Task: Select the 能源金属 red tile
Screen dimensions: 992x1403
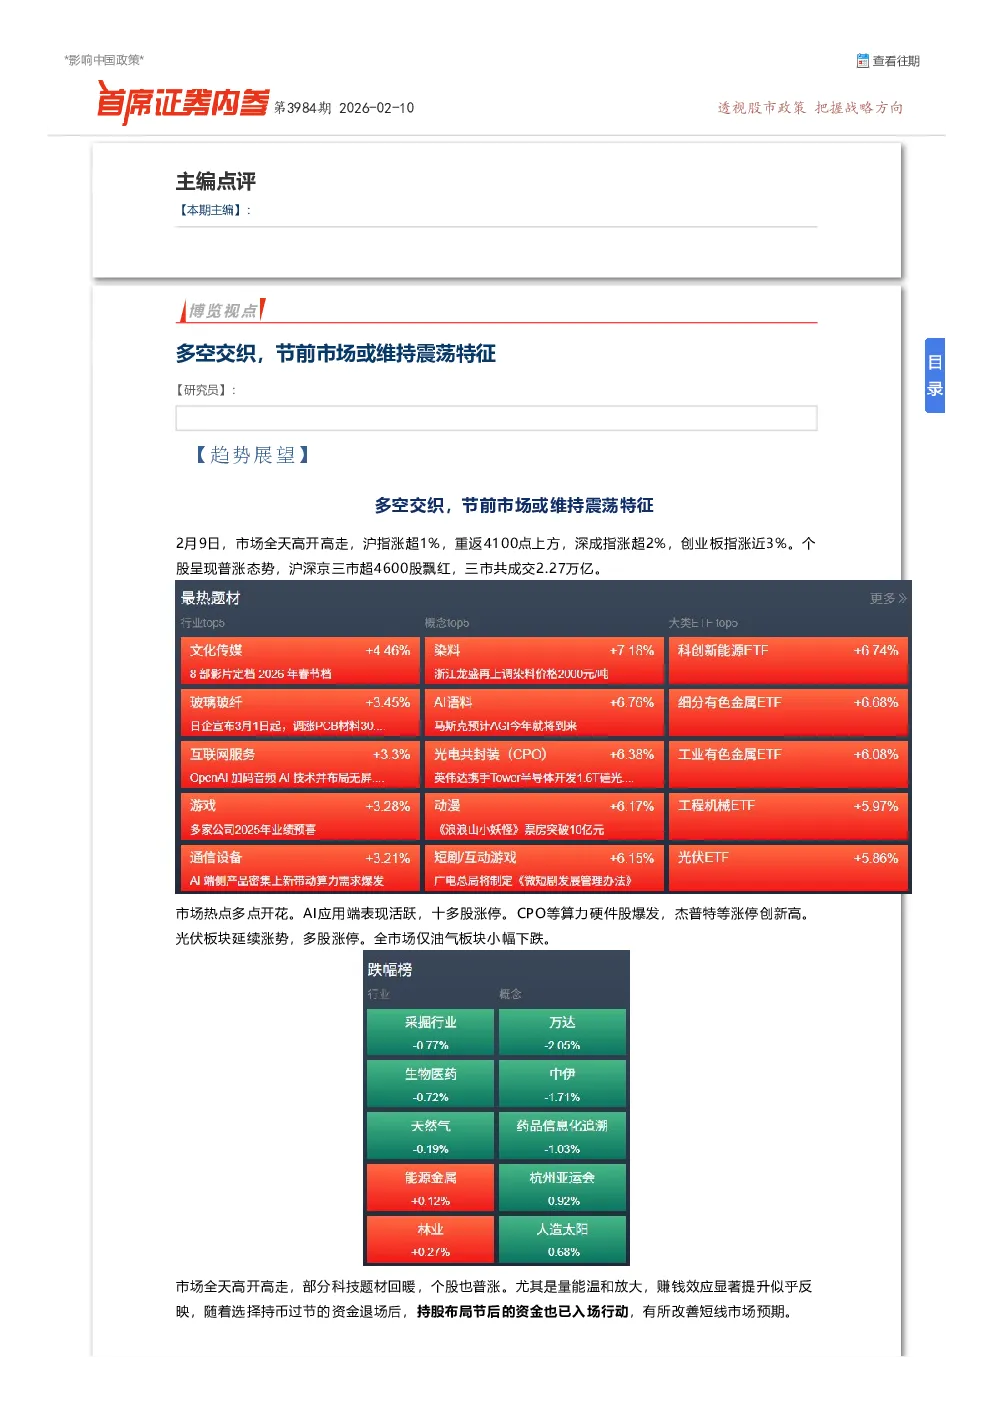Action: coord(430,1188)
